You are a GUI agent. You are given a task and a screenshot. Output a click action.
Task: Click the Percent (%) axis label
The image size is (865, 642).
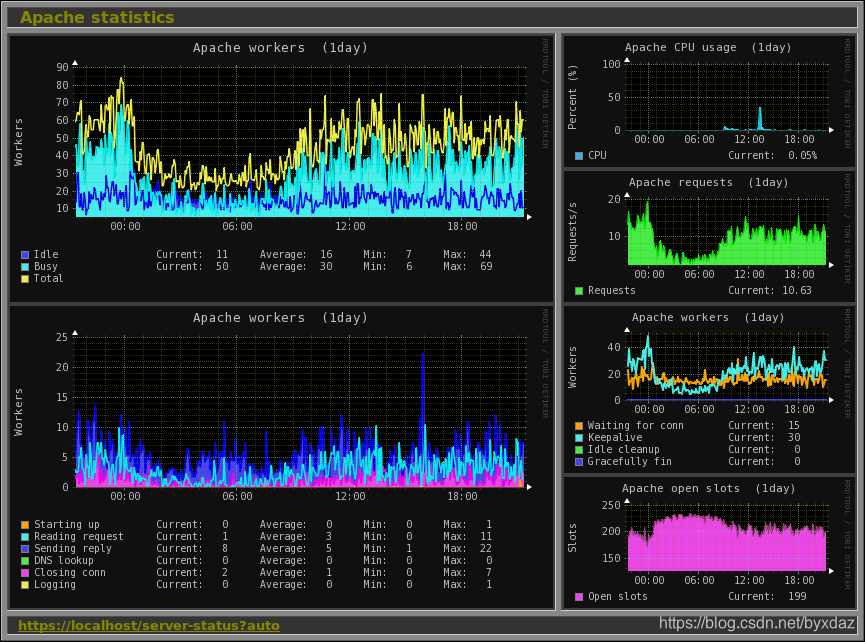572,97
